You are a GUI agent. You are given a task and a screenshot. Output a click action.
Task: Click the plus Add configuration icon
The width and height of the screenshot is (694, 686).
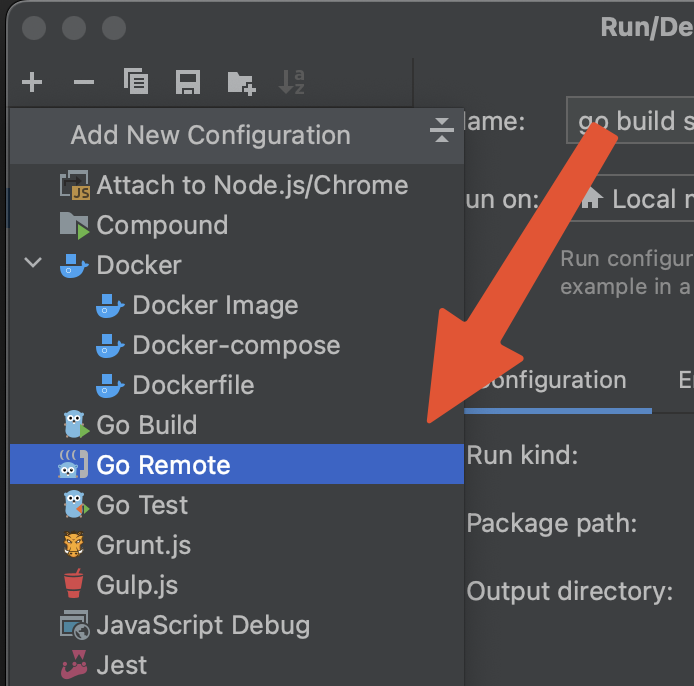pos(32,82)
